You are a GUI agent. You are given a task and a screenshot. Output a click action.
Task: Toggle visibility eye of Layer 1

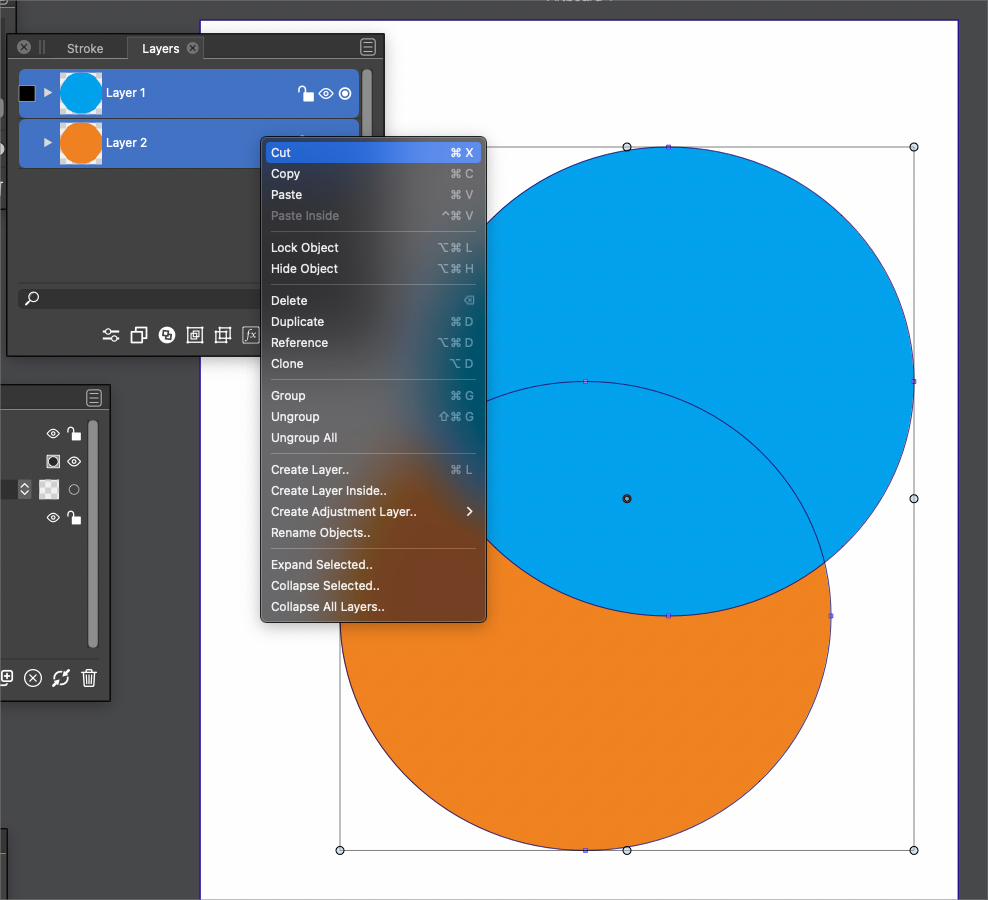[x=326, y=94]
